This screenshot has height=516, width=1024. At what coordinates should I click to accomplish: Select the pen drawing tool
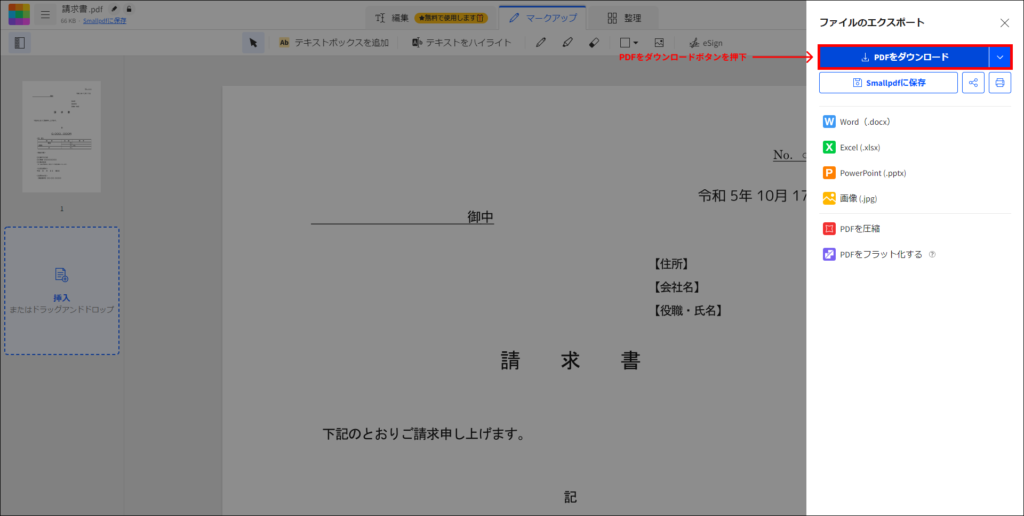(x=541, y=43)
